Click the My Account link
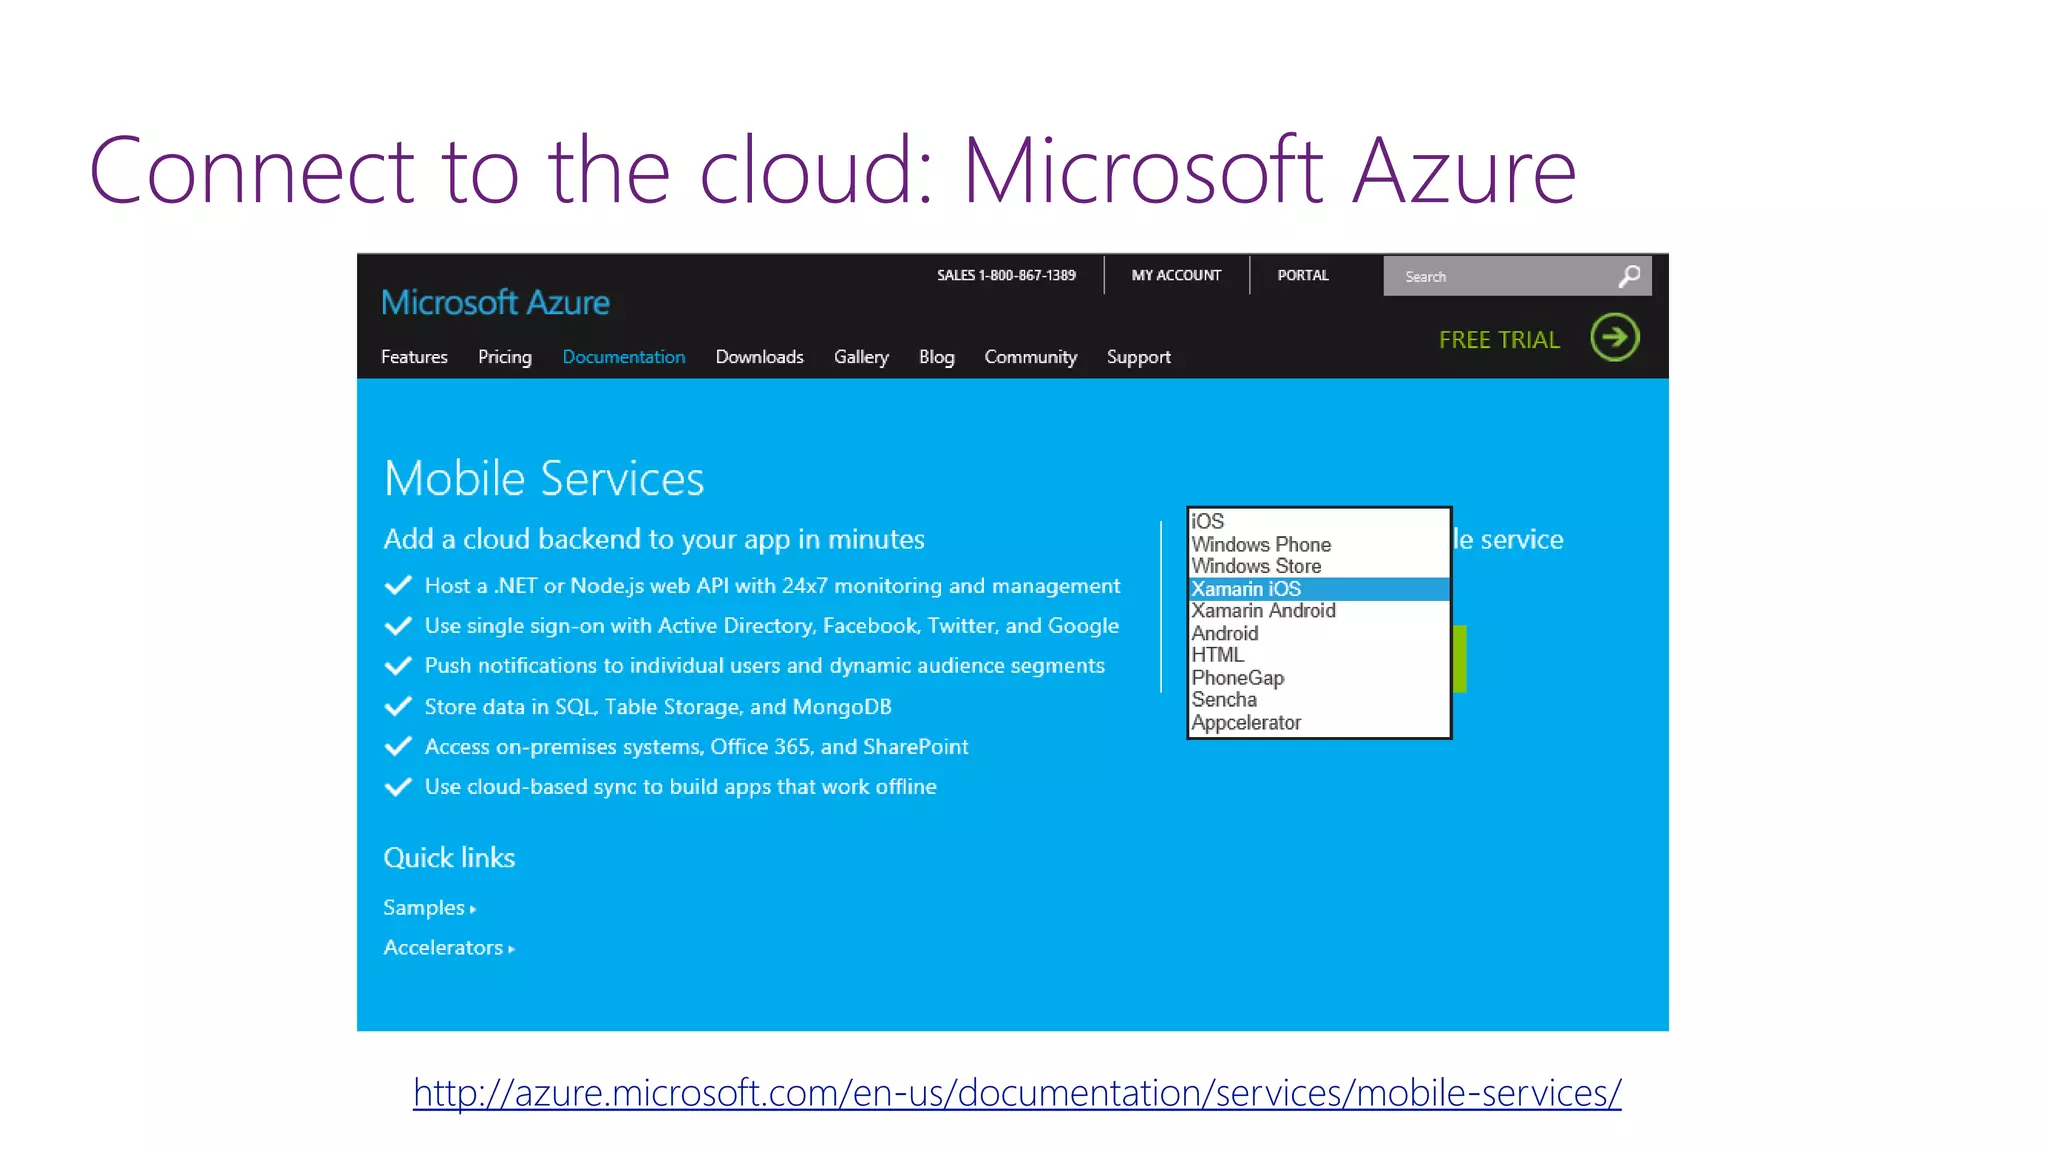 (x=1176, y=275)
